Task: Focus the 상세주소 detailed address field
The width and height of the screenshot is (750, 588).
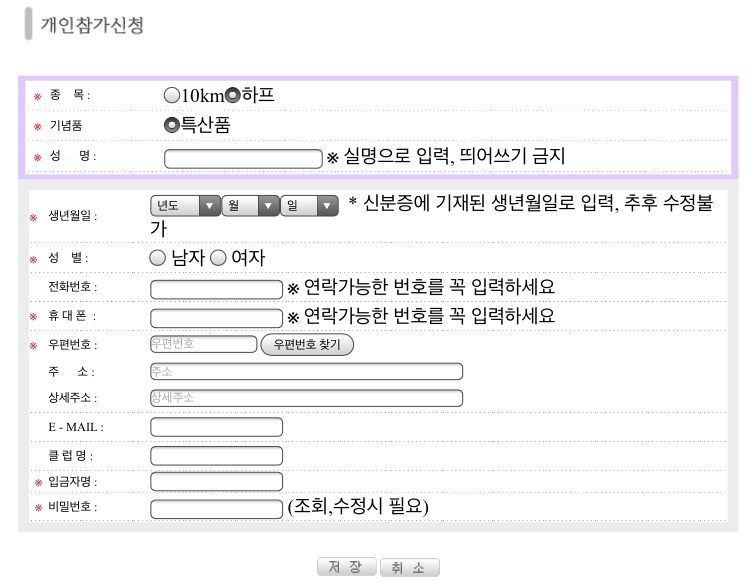Action: coord(306,398)
